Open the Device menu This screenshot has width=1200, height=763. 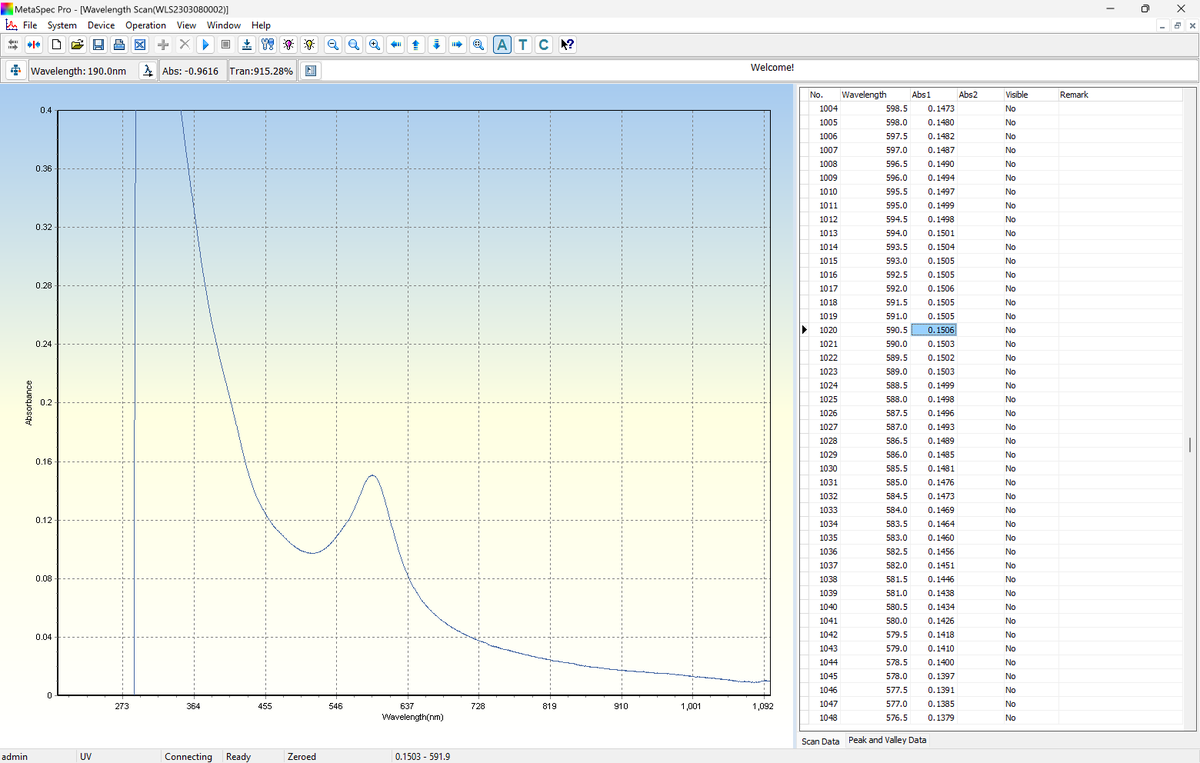click(x=101, y=25)
